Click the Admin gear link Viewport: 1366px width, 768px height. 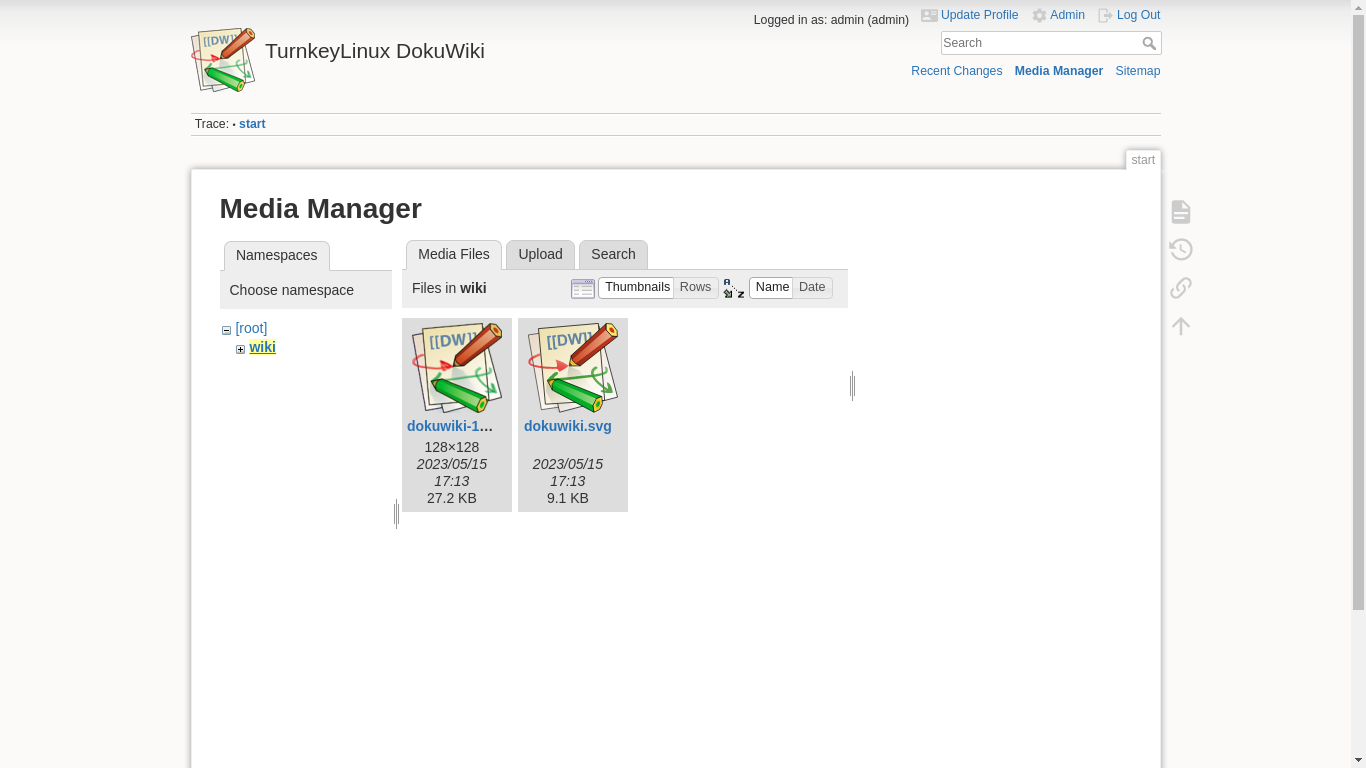pyautogui.click(x=1058, y=15)
